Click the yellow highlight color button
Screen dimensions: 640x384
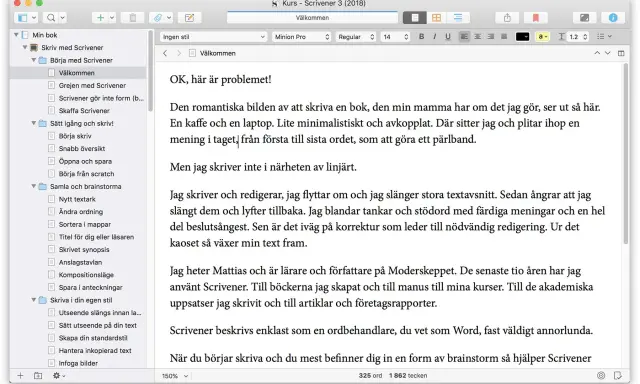pyautogui.click(x=542, y=37)
